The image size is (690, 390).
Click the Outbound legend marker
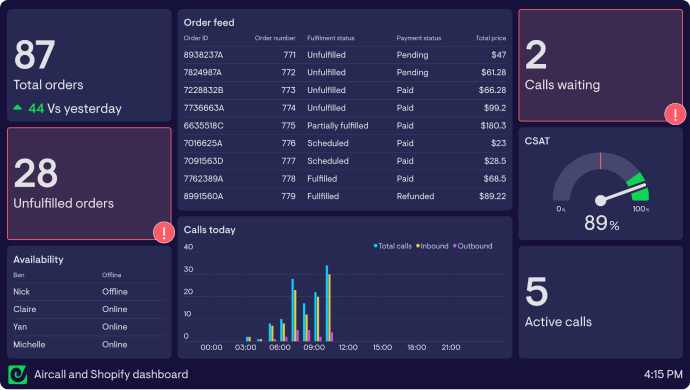(455, 246)
